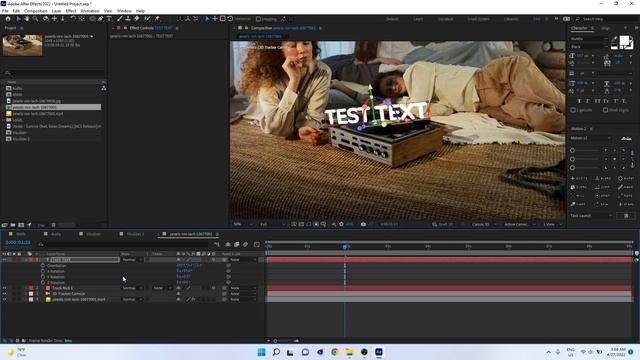Image resolution: width=640 pixels, height=360 pixels.
Task: Click the Graph Editor icon in timeline
Action: click(257, 244)
